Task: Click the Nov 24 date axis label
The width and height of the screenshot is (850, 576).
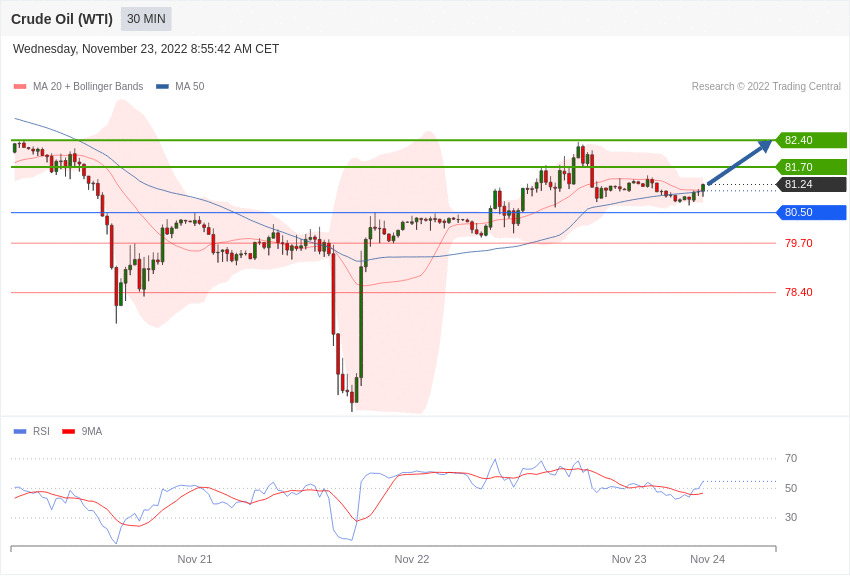Action: (x=707, y=559)
